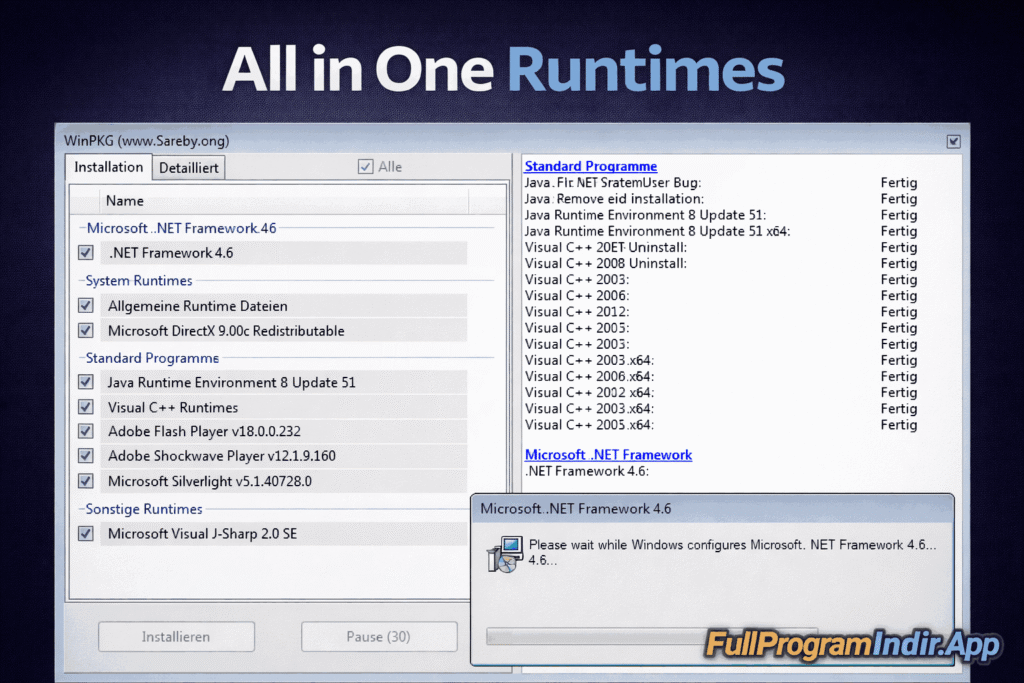The image size is (1024, 683).
Task: Uncheck Allgemeine Runtime Dateien
Action: click(x=85, y=305)
